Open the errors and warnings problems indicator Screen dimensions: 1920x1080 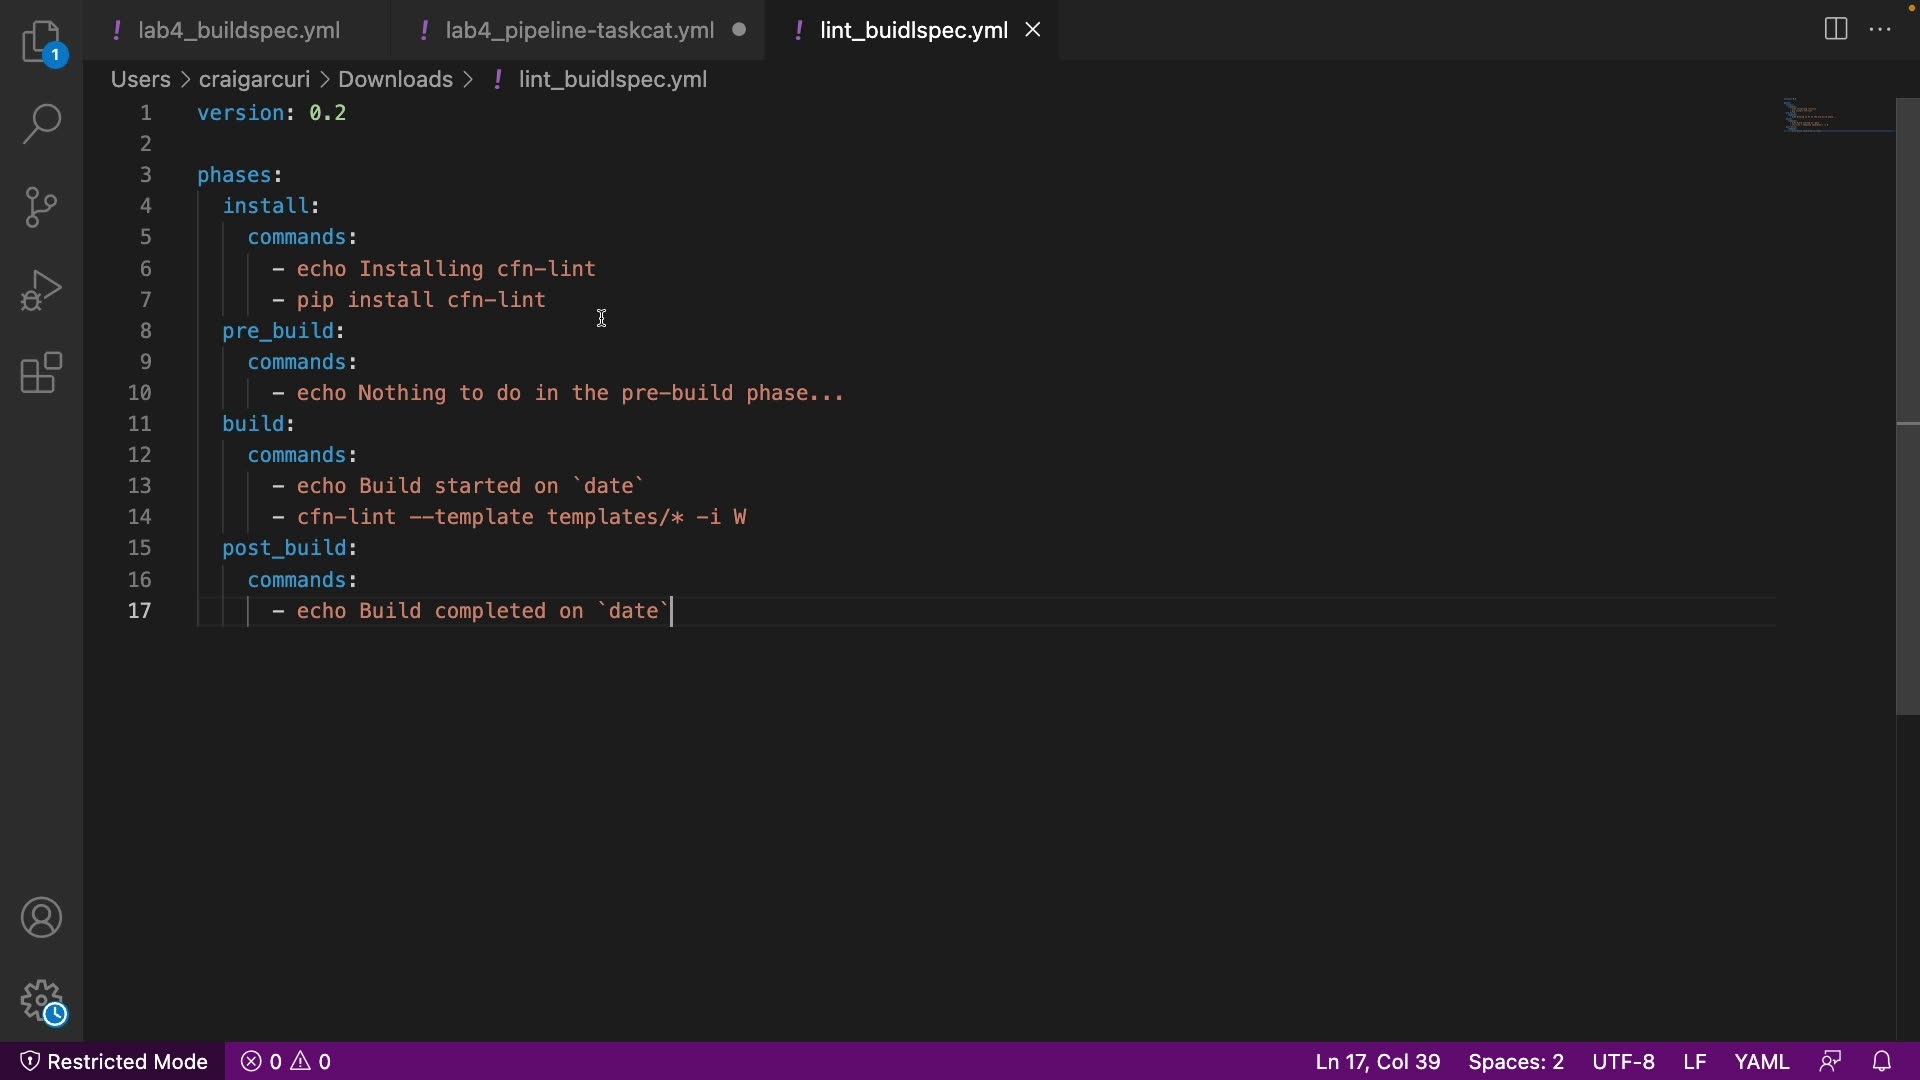coord(287,1061)
